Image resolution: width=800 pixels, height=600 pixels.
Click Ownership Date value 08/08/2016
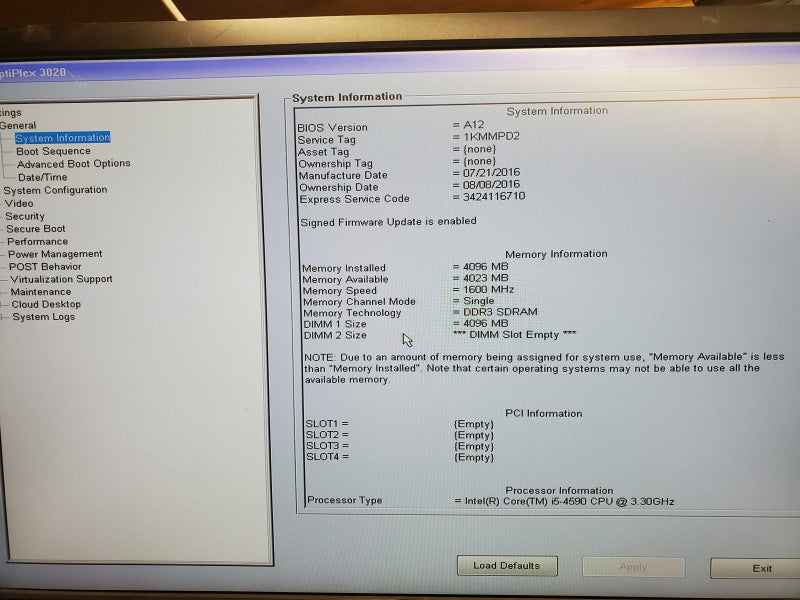(491, 184)
